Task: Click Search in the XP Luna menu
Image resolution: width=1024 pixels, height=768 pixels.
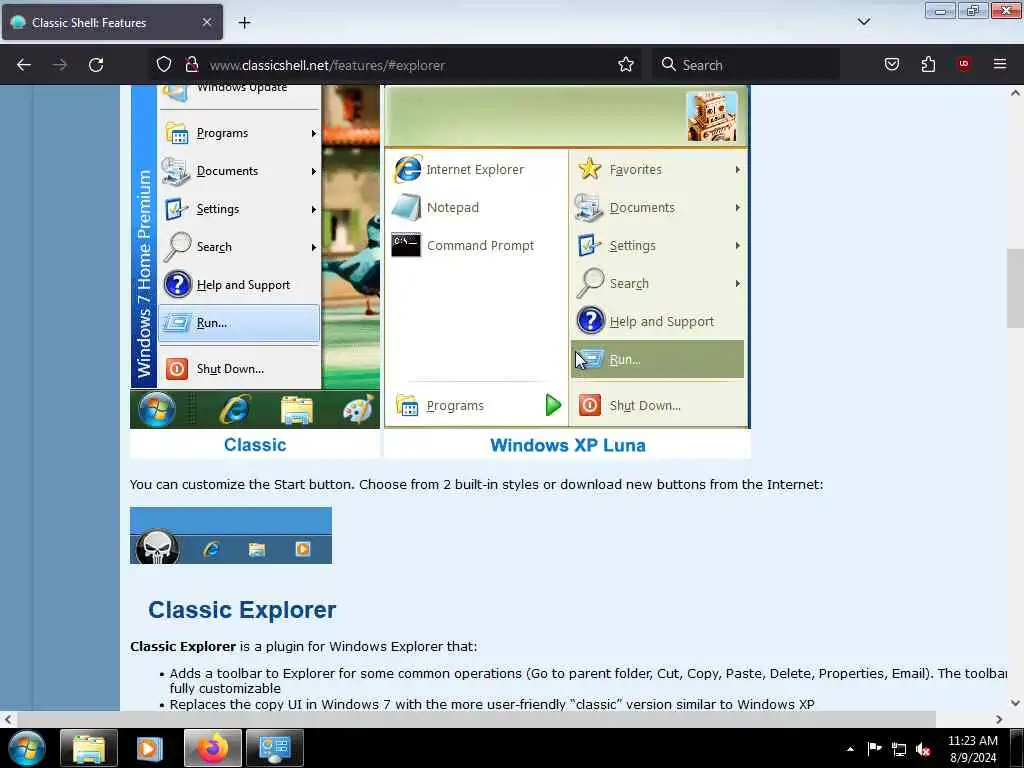Action: [x=657, y=283]
